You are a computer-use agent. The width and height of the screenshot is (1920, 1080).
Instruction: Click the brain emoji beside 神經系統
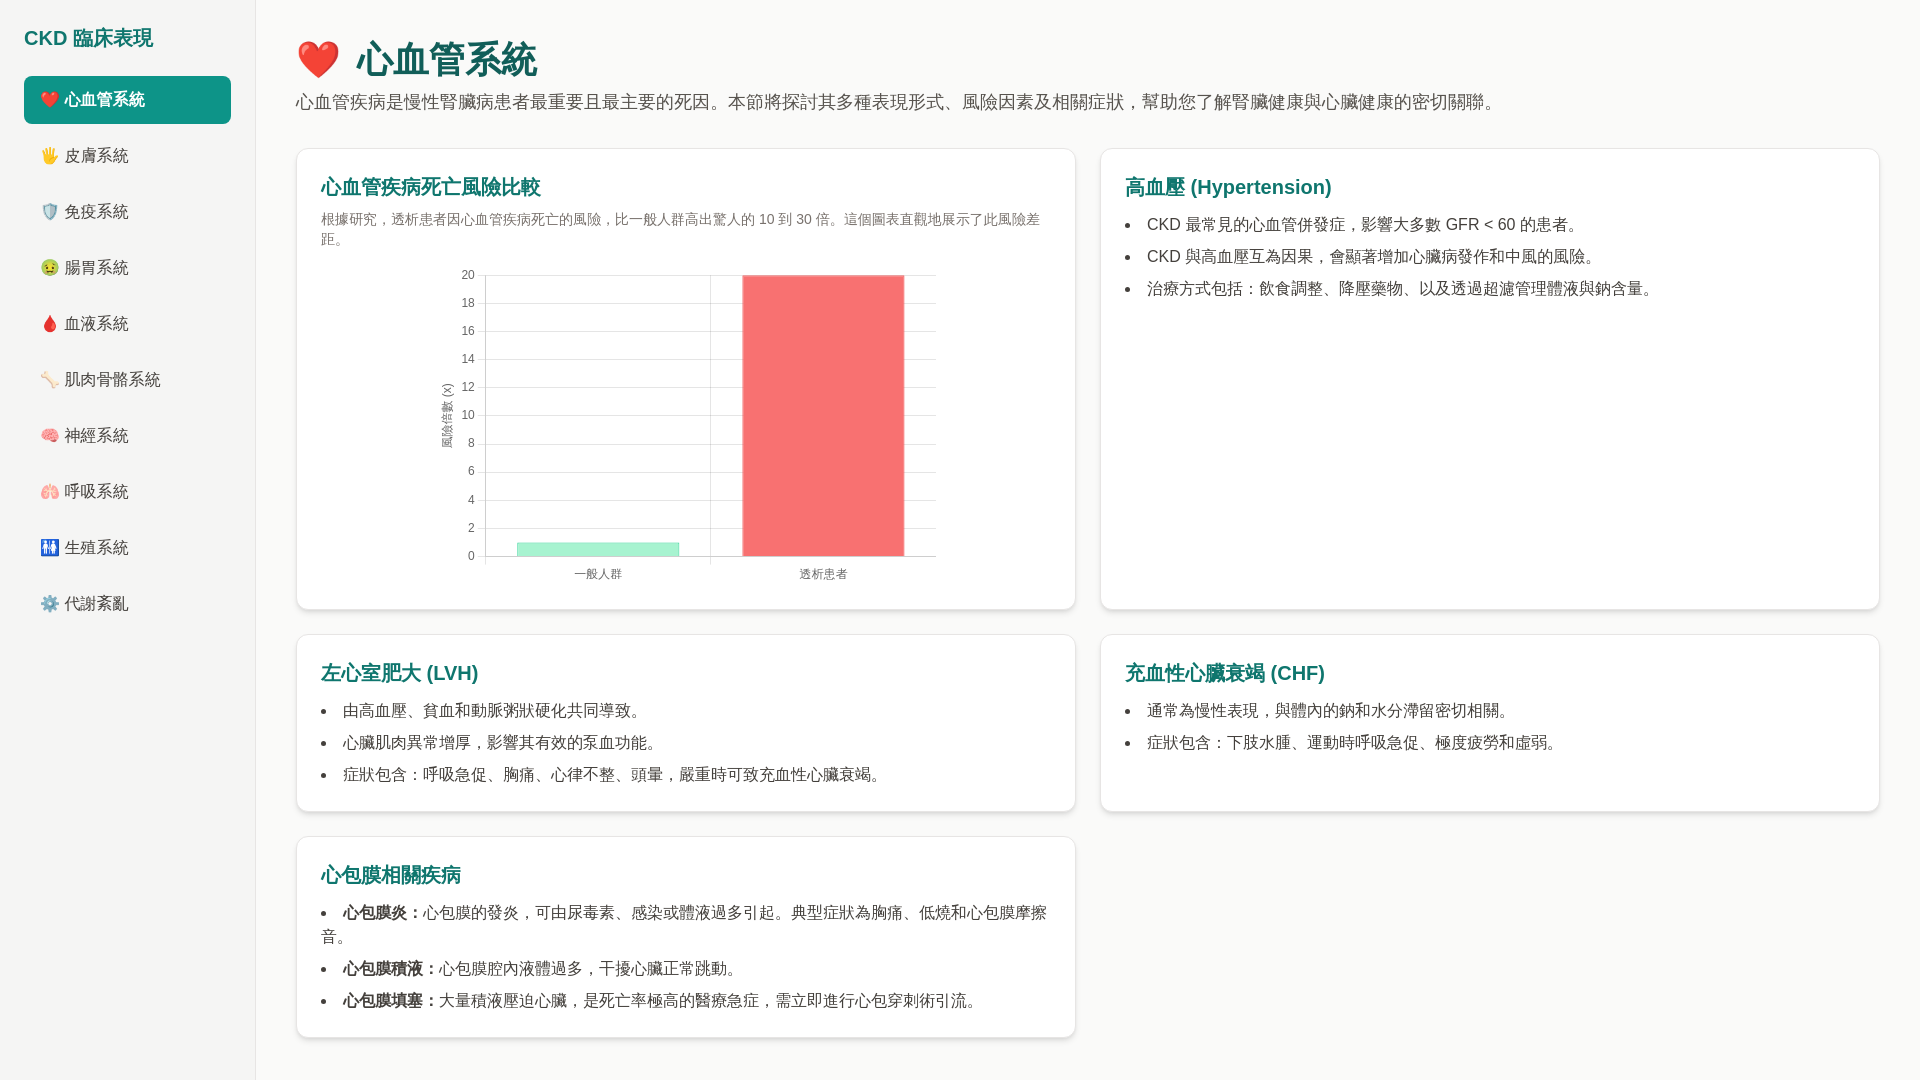click(49, 436)
